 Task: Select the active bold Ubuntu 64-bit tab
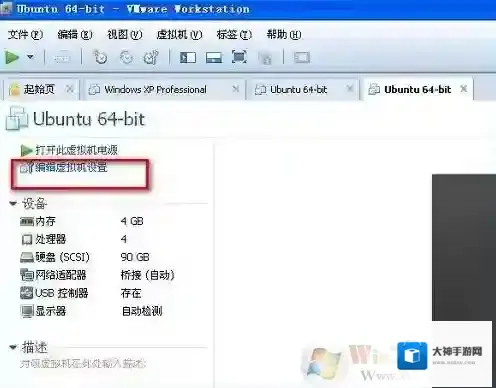(x=417, y=89)
